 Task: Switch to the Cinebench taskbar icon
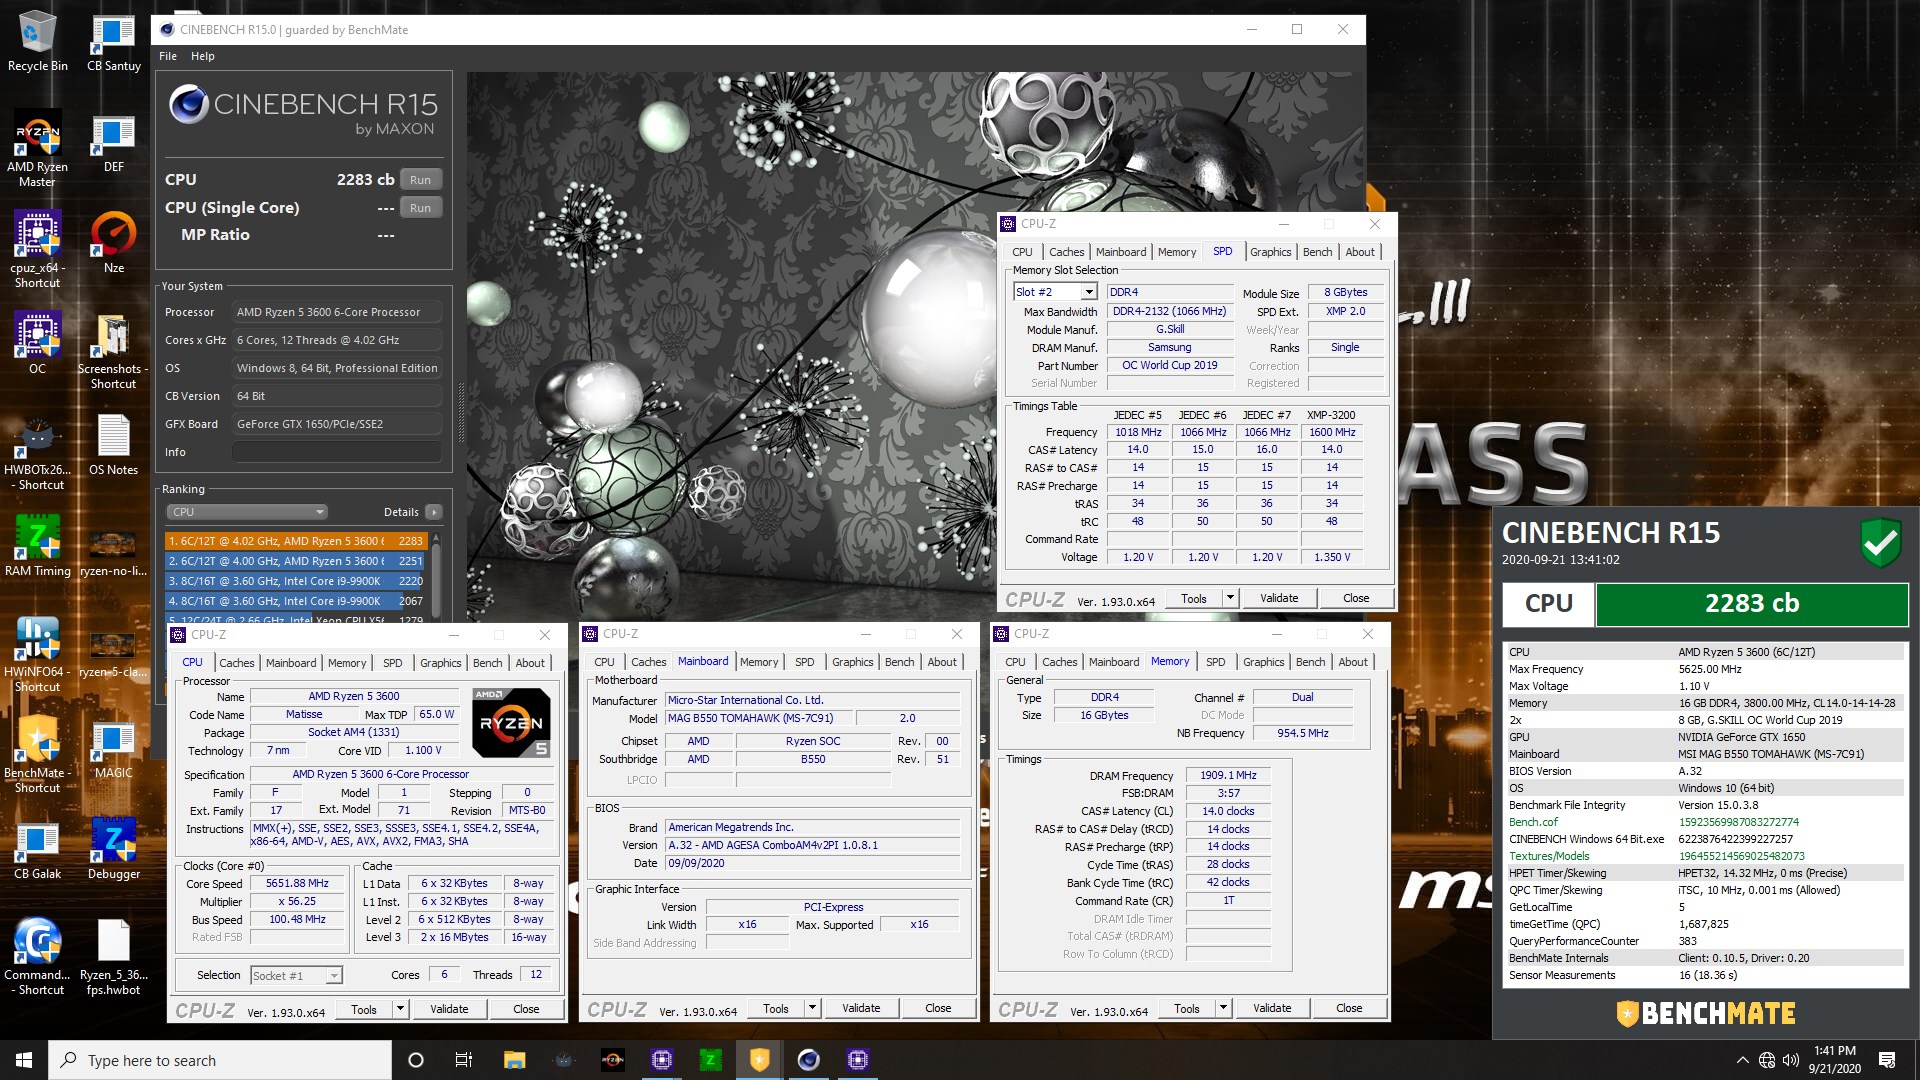pyautogui.click(x=809, y=1060)
